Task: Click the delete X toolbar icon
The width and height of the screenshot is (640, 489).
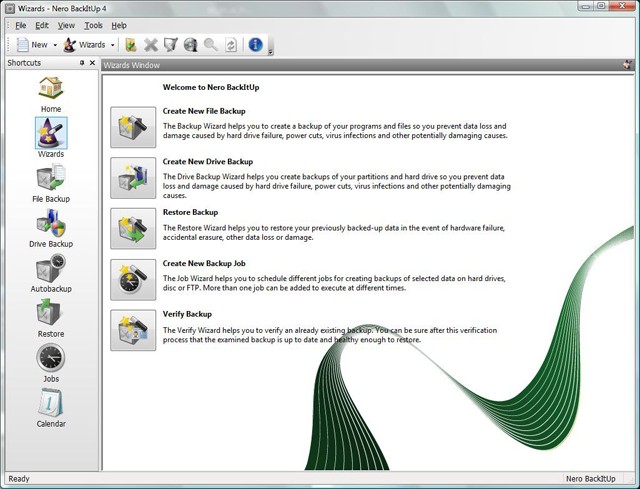Action: click(x=151, y=45)
